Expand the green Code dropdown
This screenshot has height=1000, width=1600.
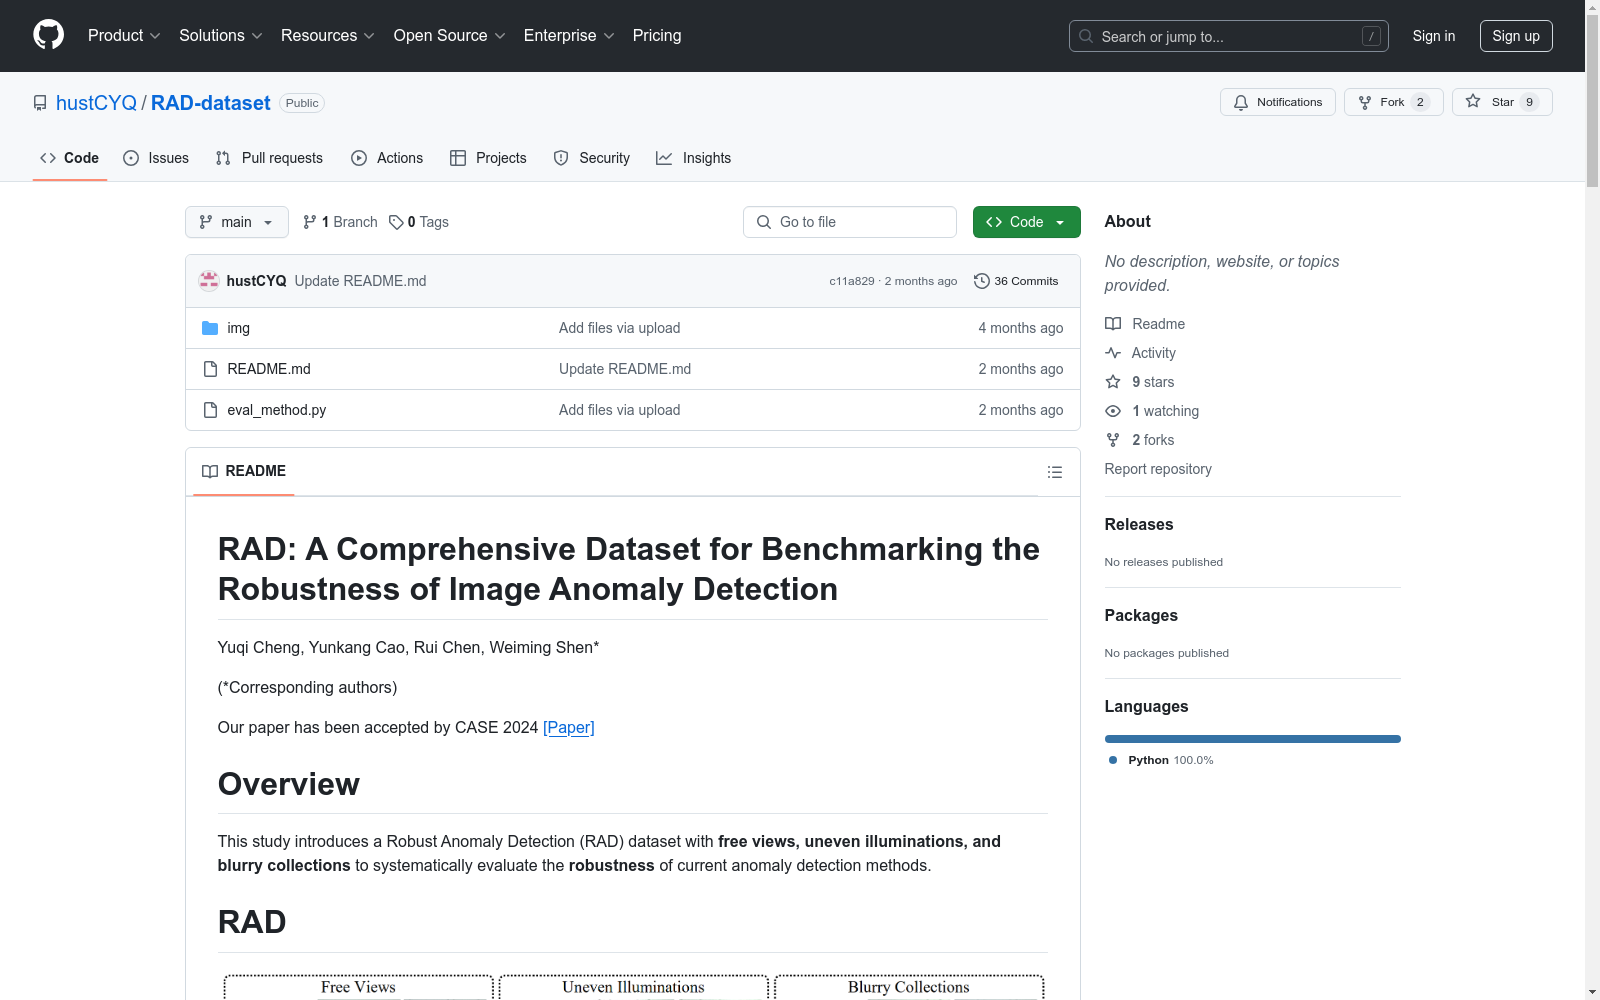(1026, 222)
